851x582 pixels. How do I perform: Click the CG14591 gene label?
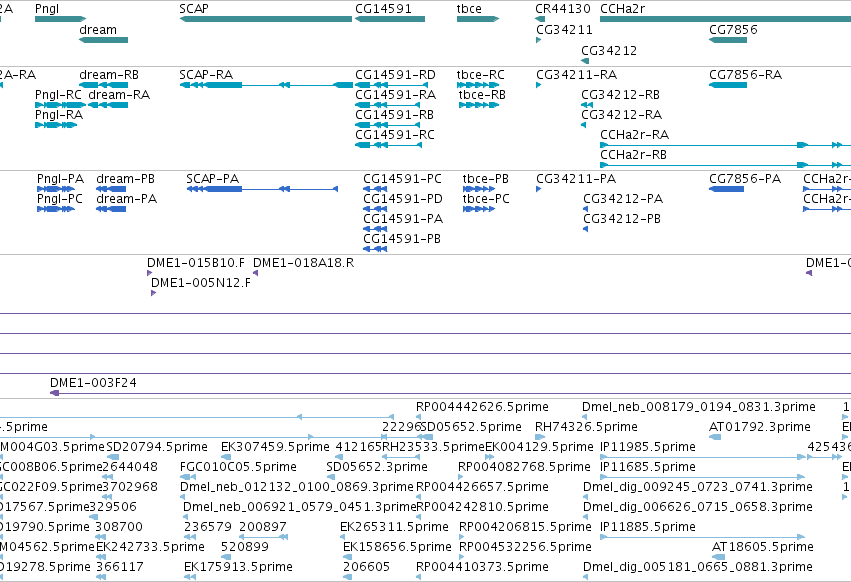[383, 9]
